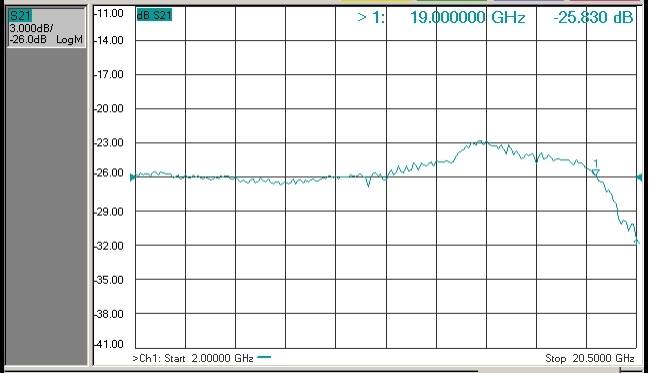
Task: Select the S21 trace label in status panel
Action: click(20, 16)
